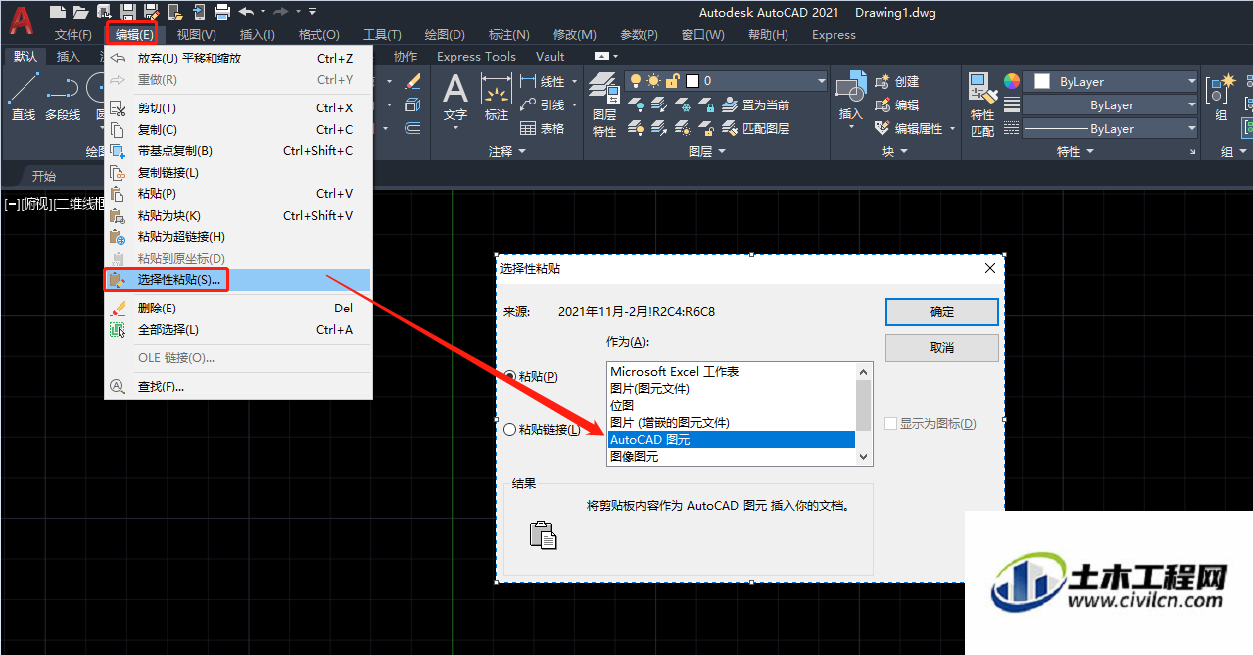Image resolution: width=1253 pixels, height=655 pixels.
Task: Click the color wheel icon in properties panel
Action: (x=1011, y=81)
